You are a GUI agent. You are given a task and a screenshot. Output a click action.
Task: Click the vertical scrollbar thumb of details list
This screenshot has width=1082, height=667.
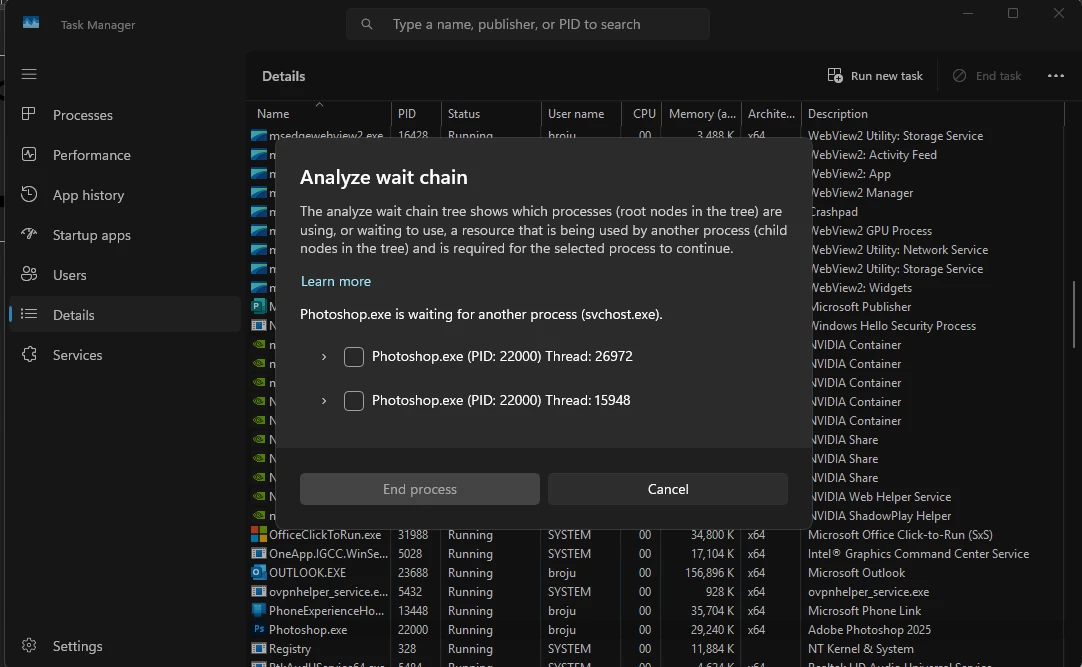[x=1074, y=314]
